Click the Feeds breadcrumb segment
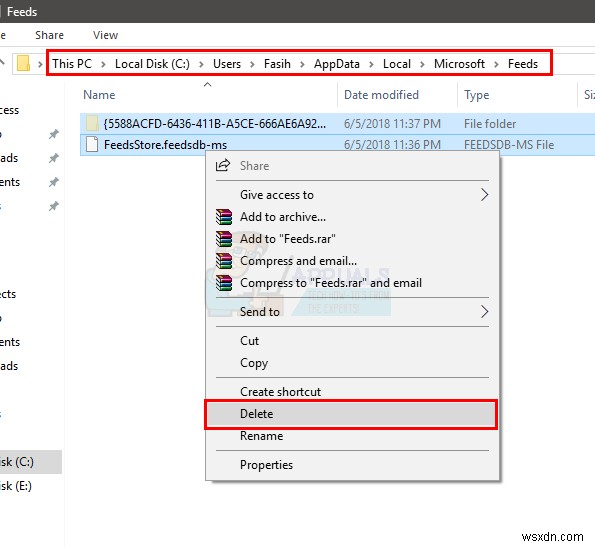Image resolution: width=595 pixels, height=547 pixels. [x=523, y=64]
